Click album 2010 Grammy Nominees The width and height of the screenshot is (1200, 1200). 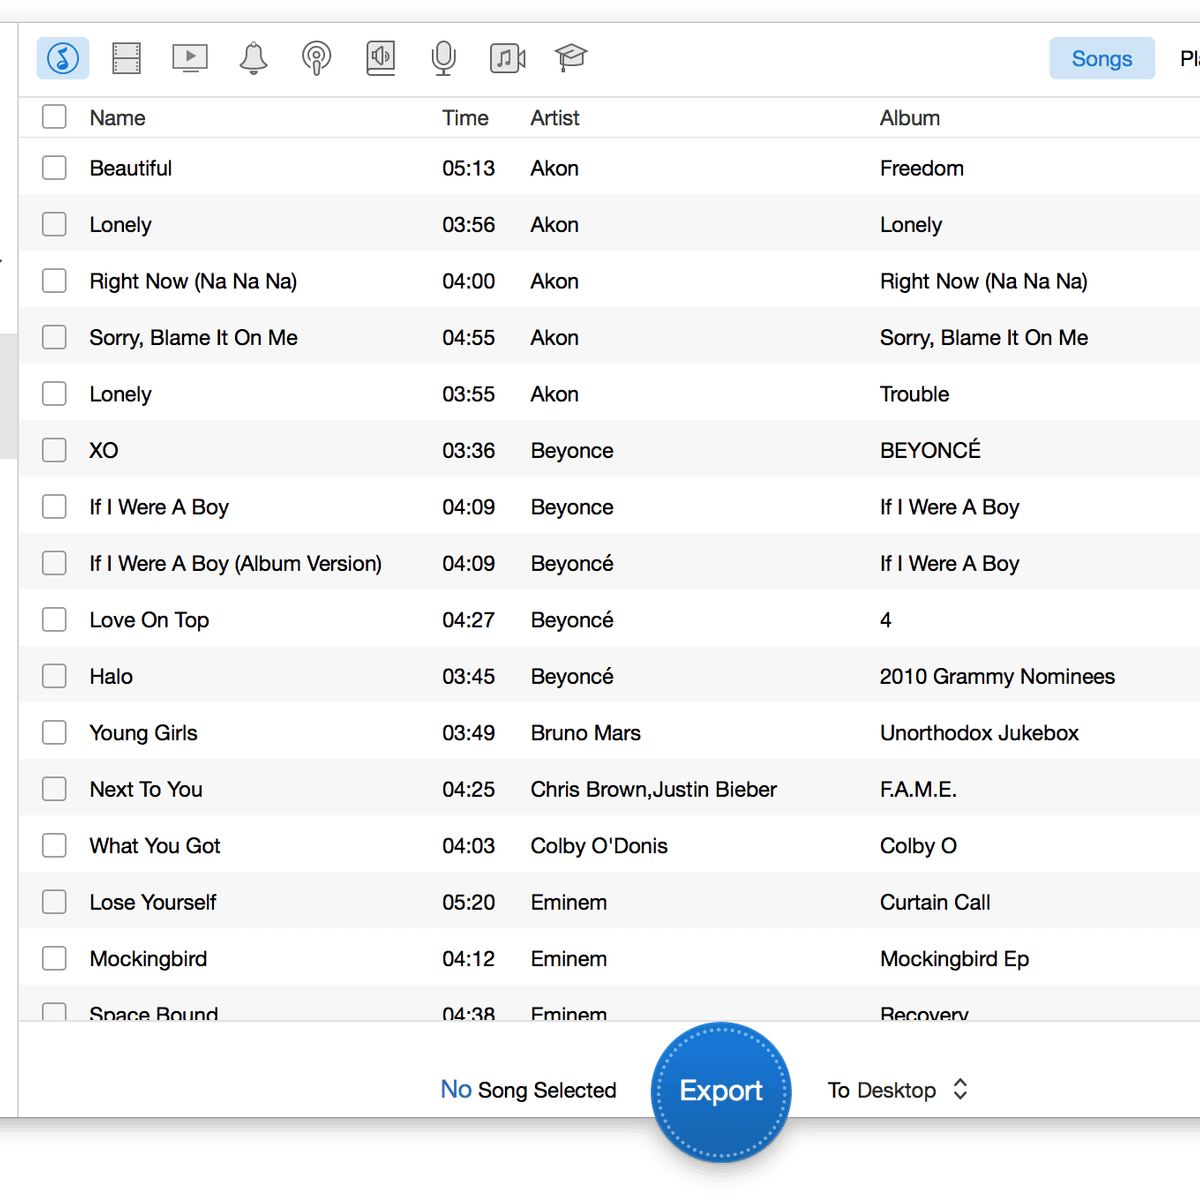point(997,677)
